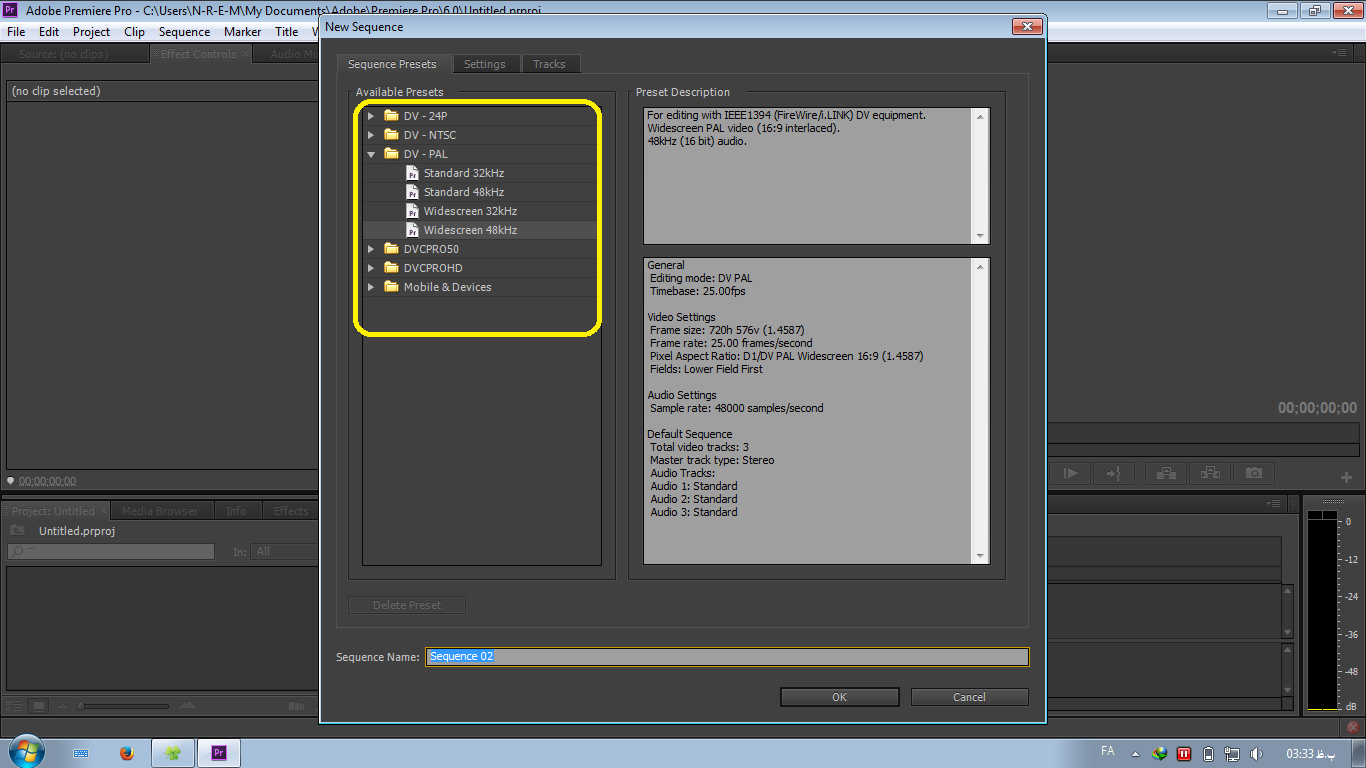
Task: Click the Extract button in Program Monitor
Action: click(x=1210, y=473)
